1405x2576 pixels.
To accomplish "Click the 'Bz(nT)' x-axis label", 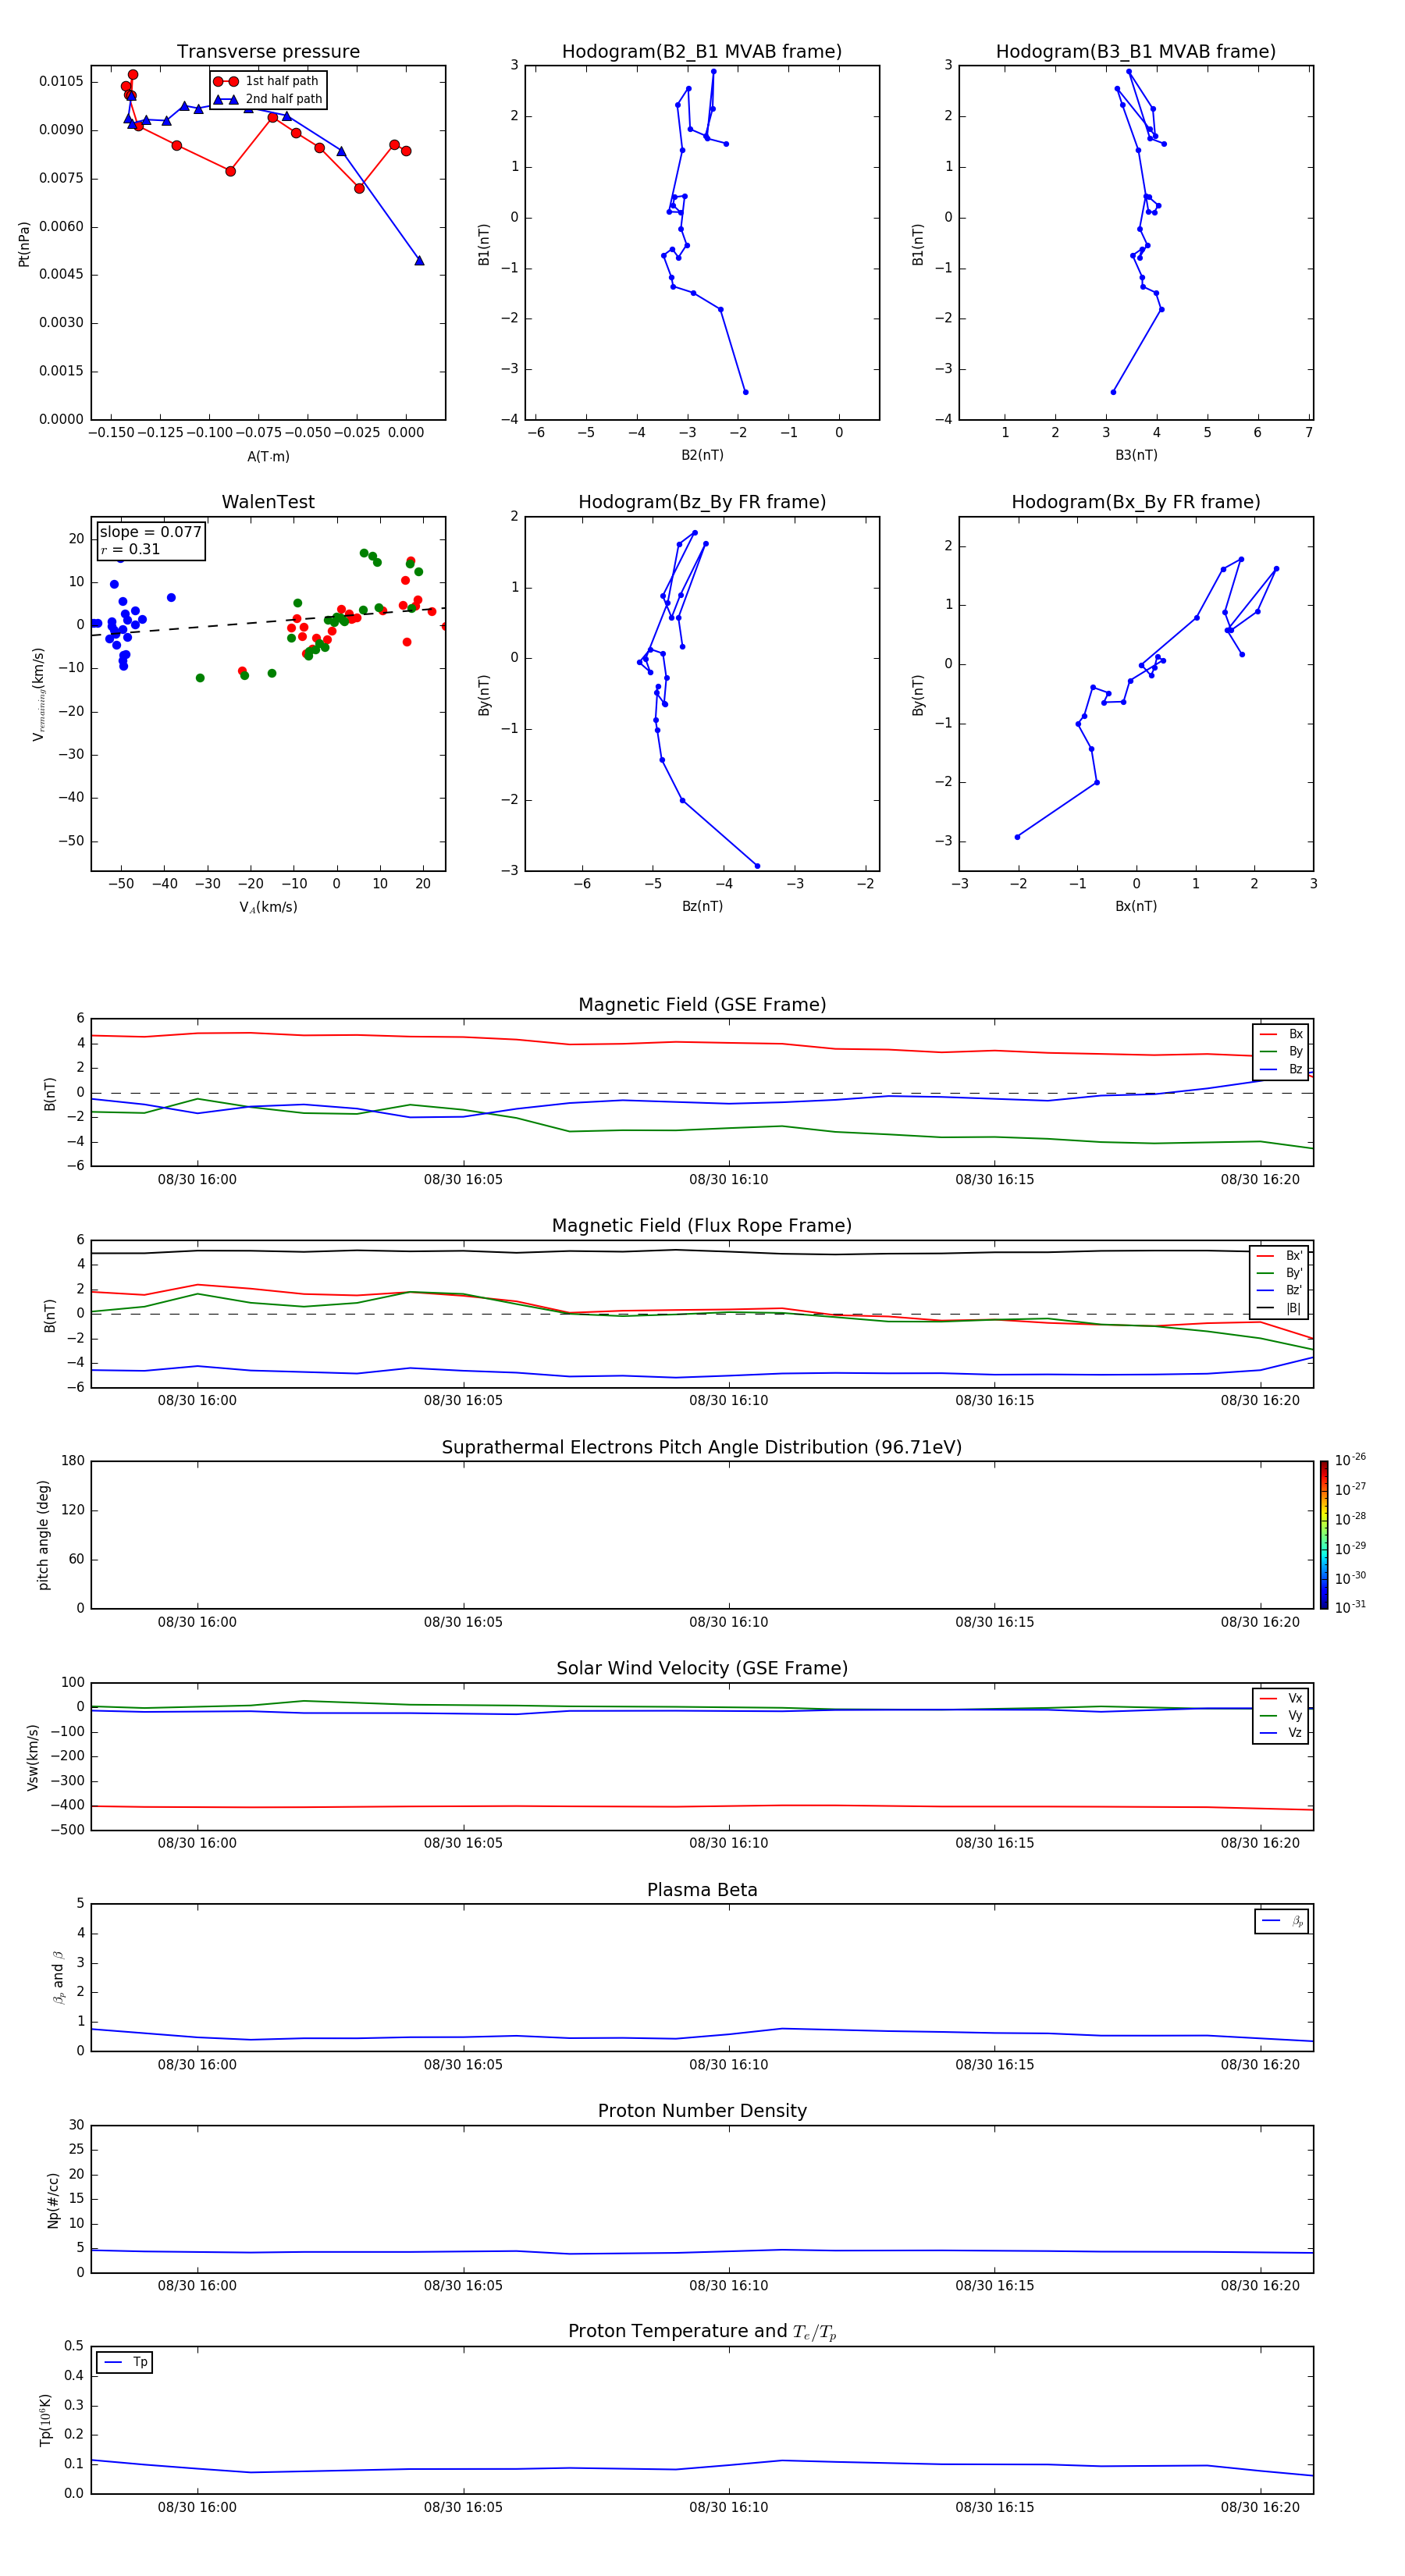I will tap(702, 906).
